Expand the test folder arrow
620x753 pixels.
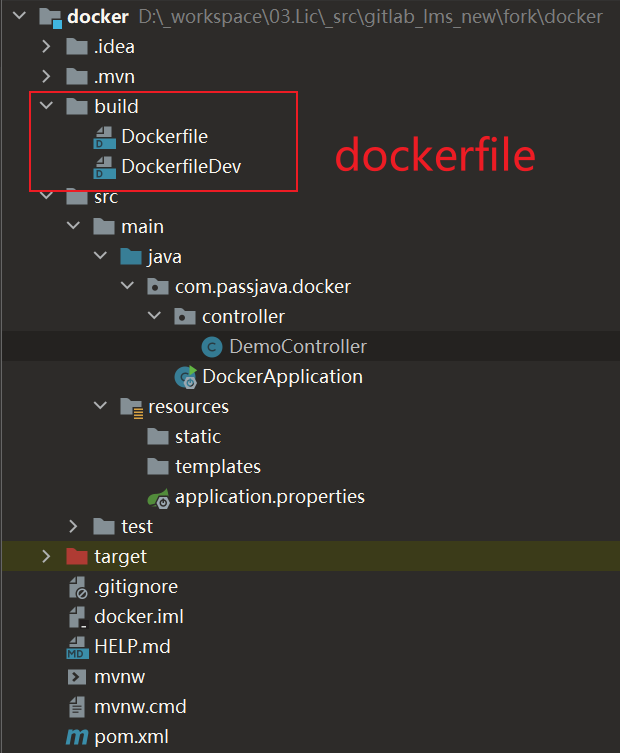click(73, 526)
